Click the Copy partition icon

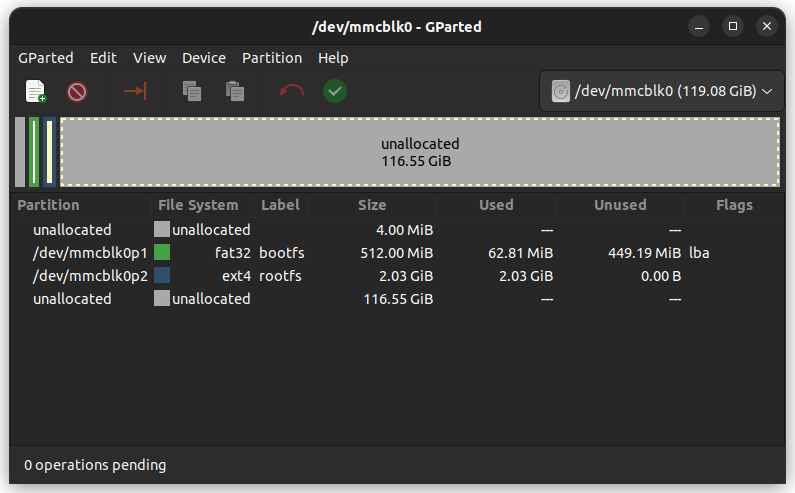click(192, 91)
